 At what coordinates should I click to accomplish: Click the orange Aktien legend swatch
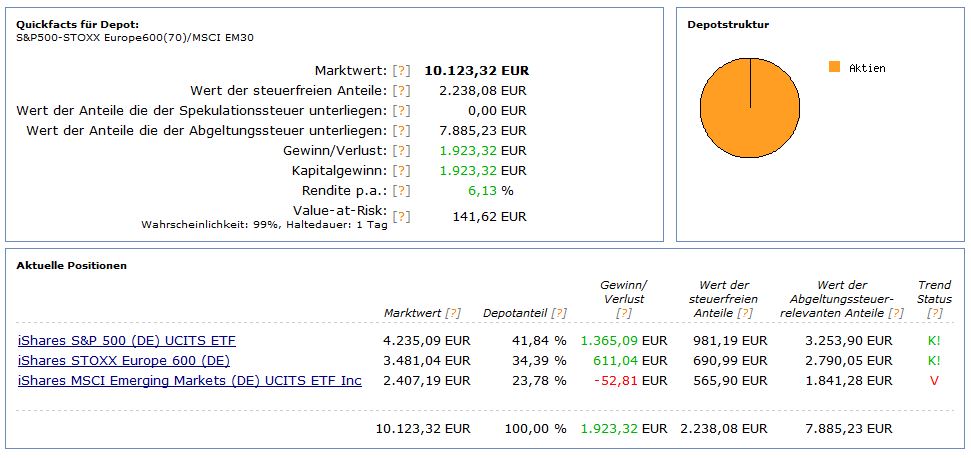coord(834,67)
